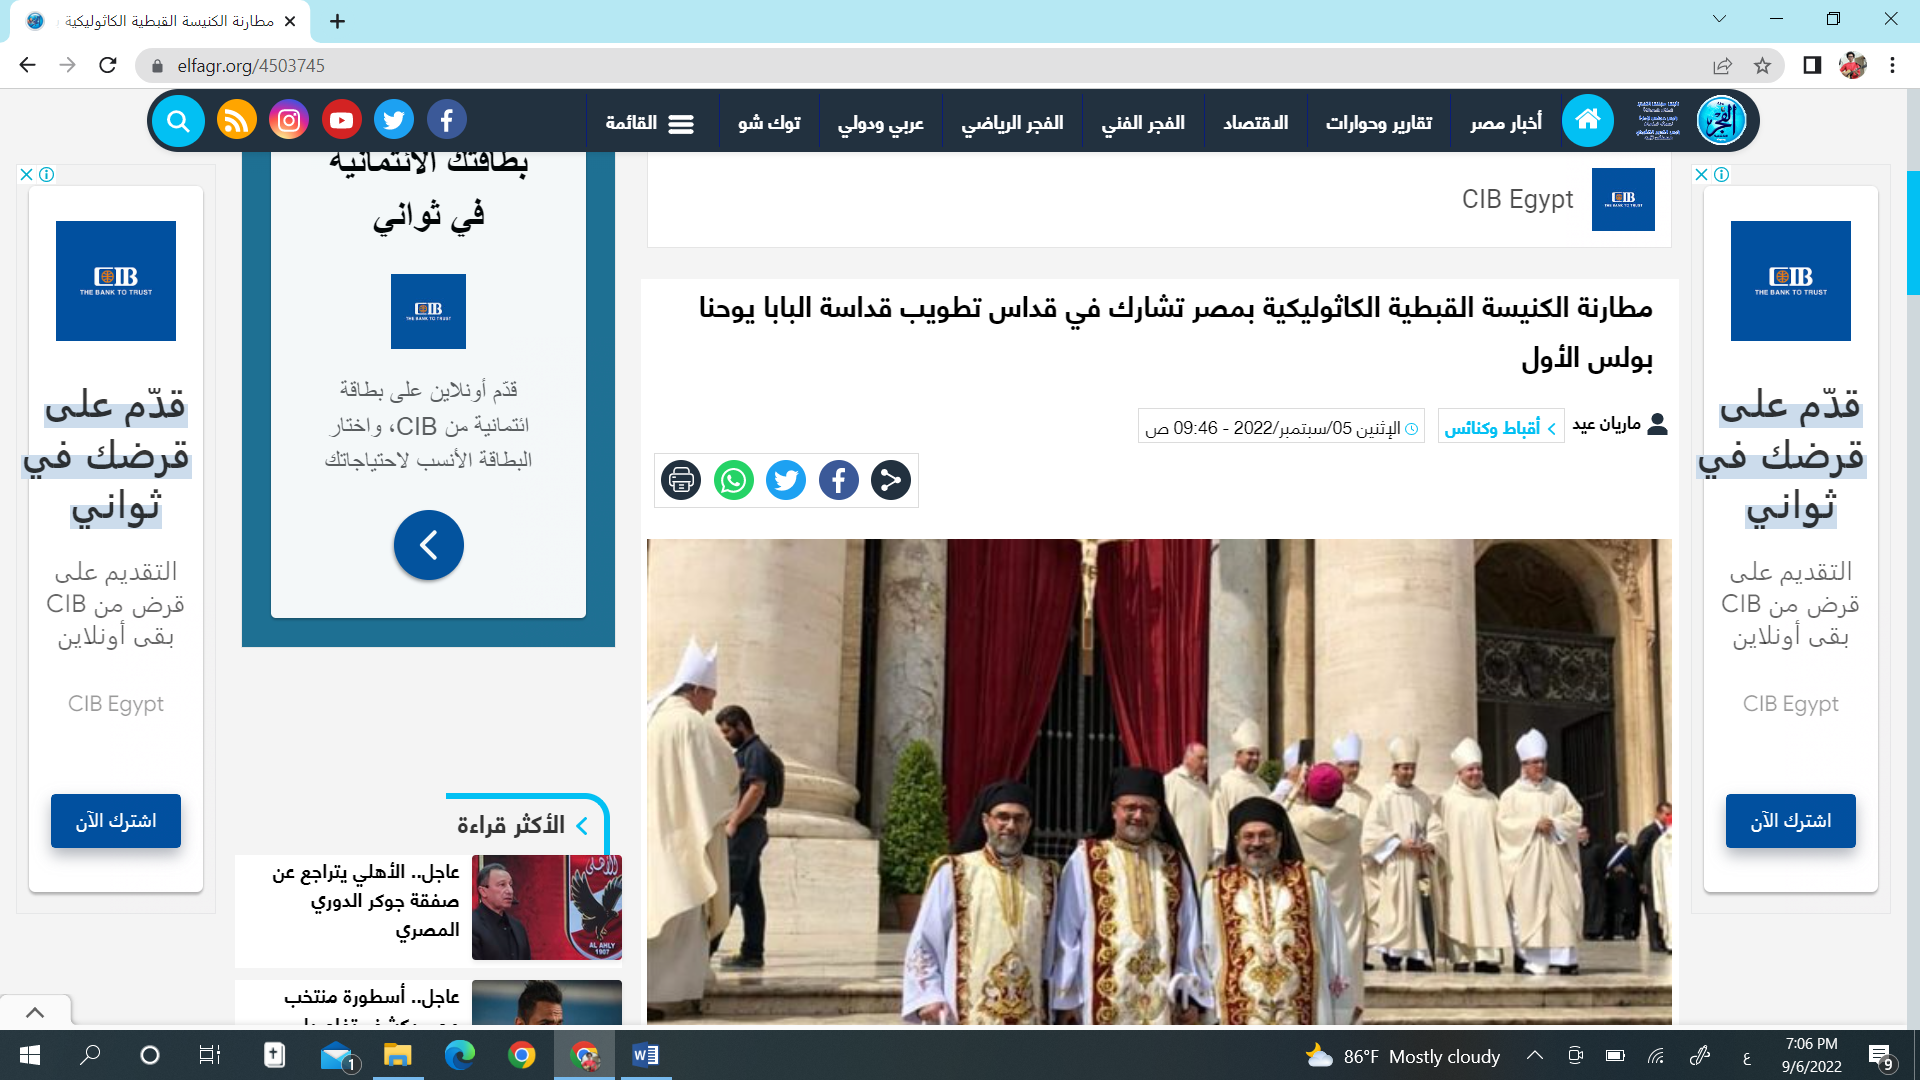Click the share-page icon in the address bar
Image resolution: width=1920 pixels, height=1080 pixels.
coord(1722,65)
